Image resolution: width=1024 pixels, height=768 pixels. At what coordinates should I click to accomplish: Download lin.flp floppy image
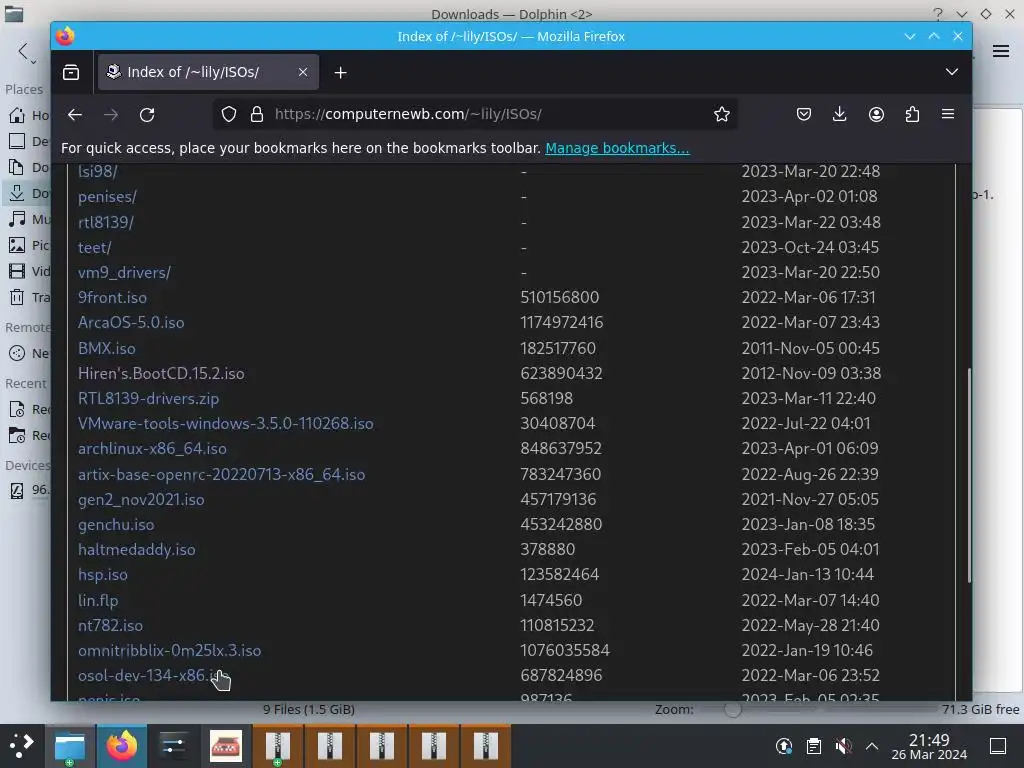point(98,600)
